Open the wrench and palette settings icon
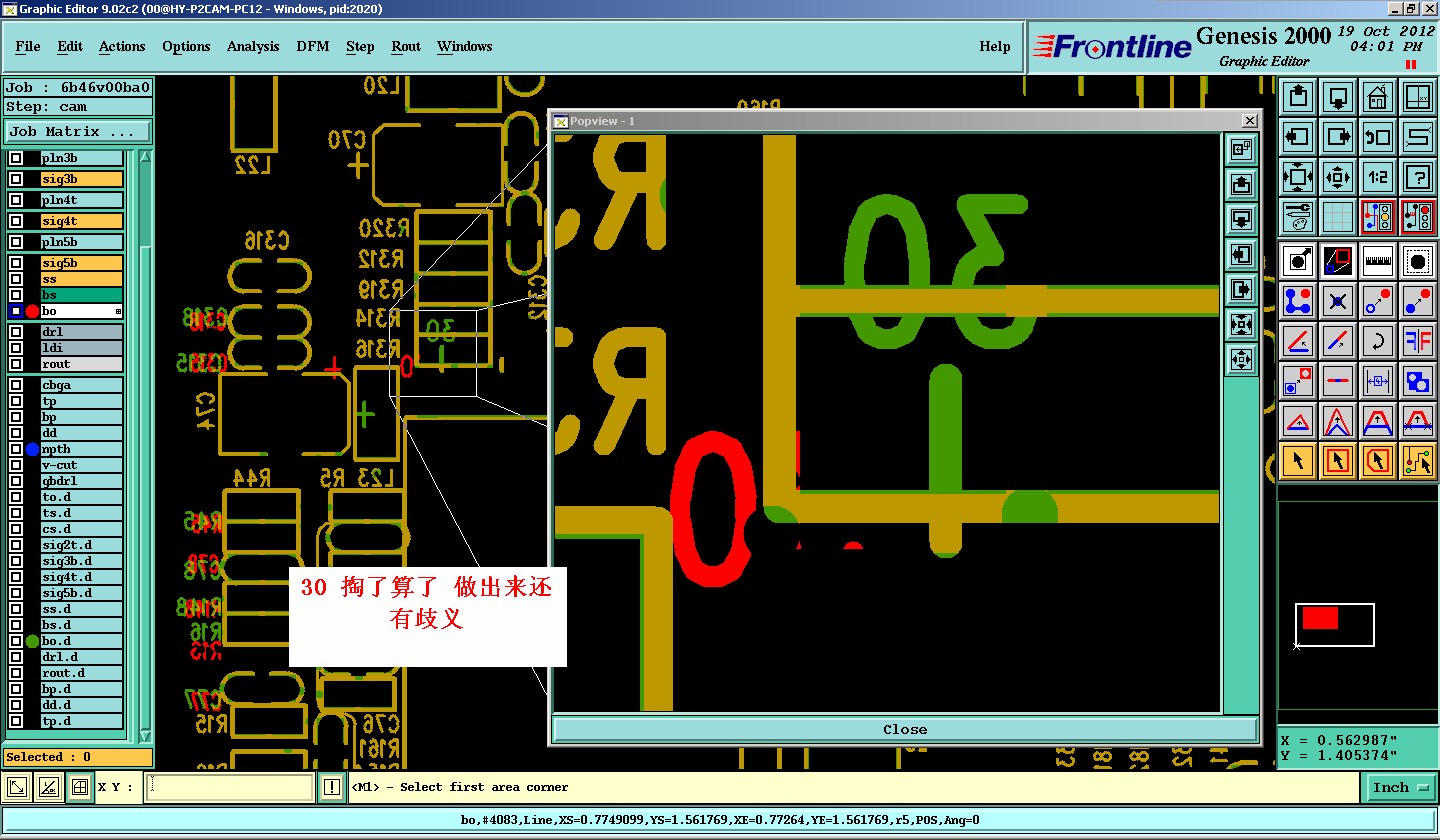Image resolution: width=1440 pixels, height=840 pixels. click(1298, 217)
